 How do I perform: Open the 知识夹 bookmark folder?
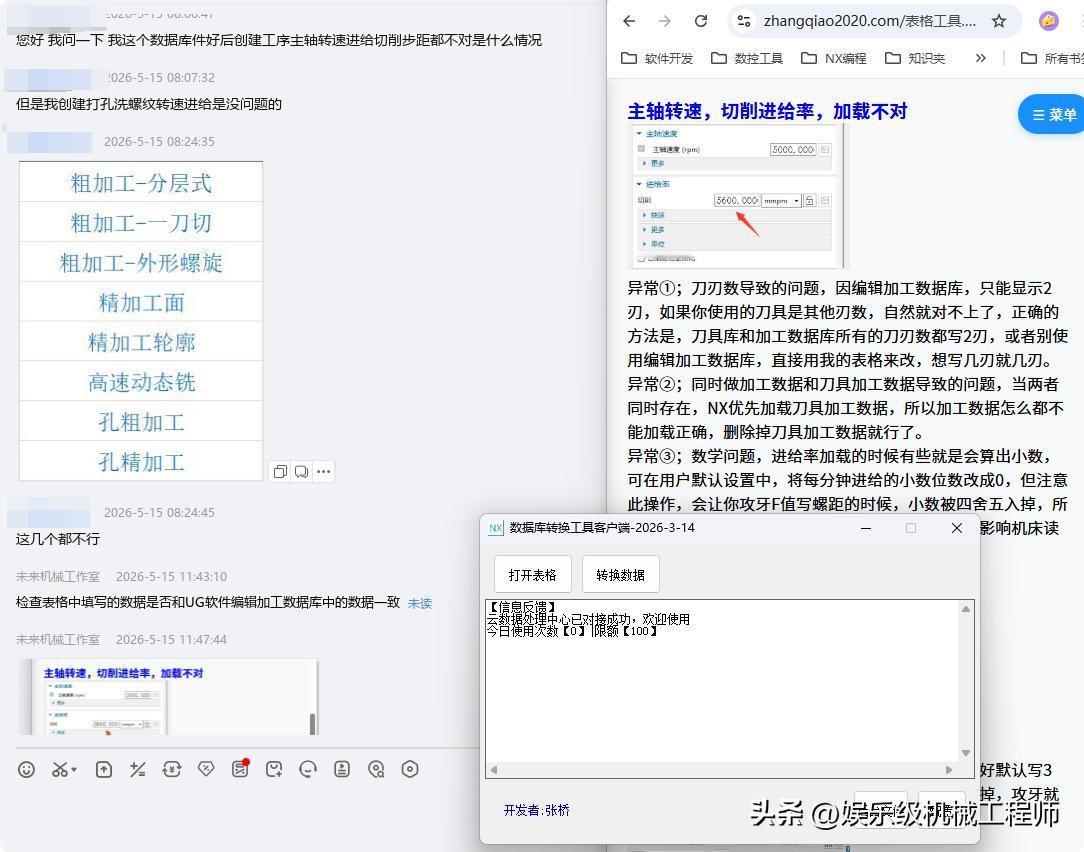(915, 58)
